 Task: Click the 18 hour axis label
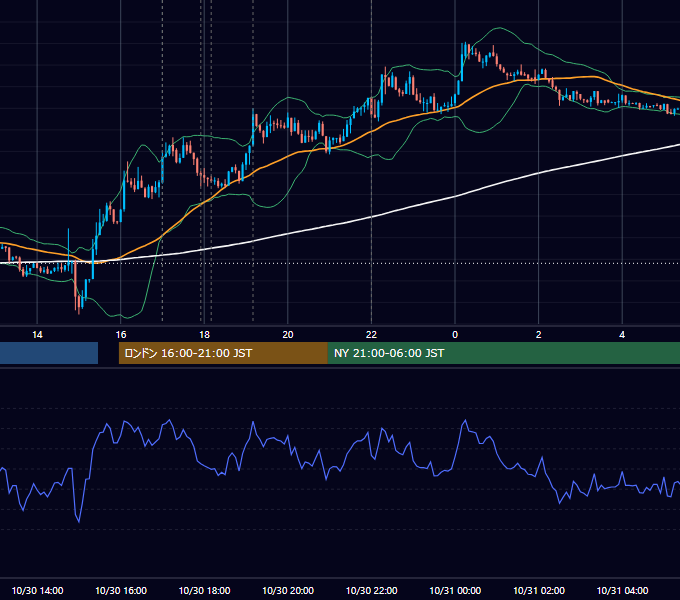pyautogui.click(x=204, y=335)
